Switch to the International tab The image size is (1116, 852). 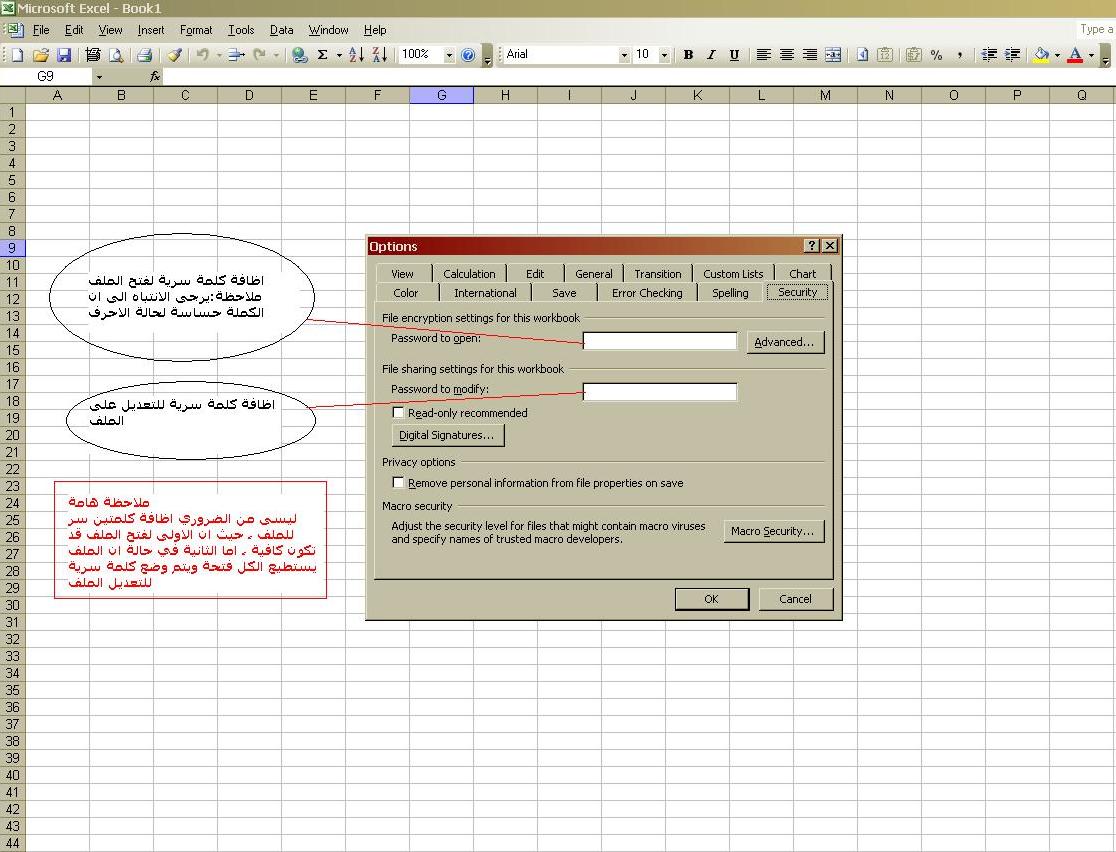(x=485, y=293)
